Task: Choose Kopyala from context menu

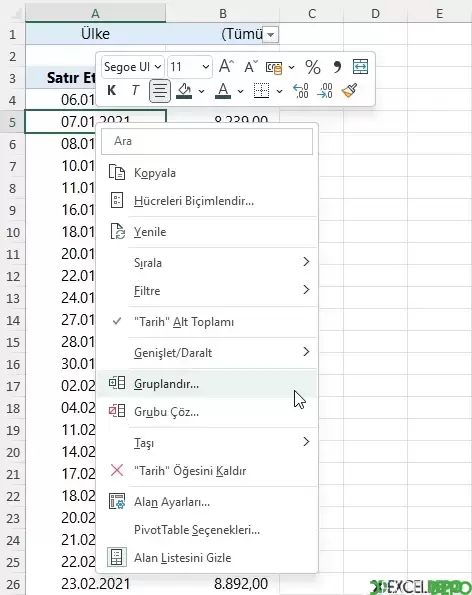Action: tap(207, 173)
